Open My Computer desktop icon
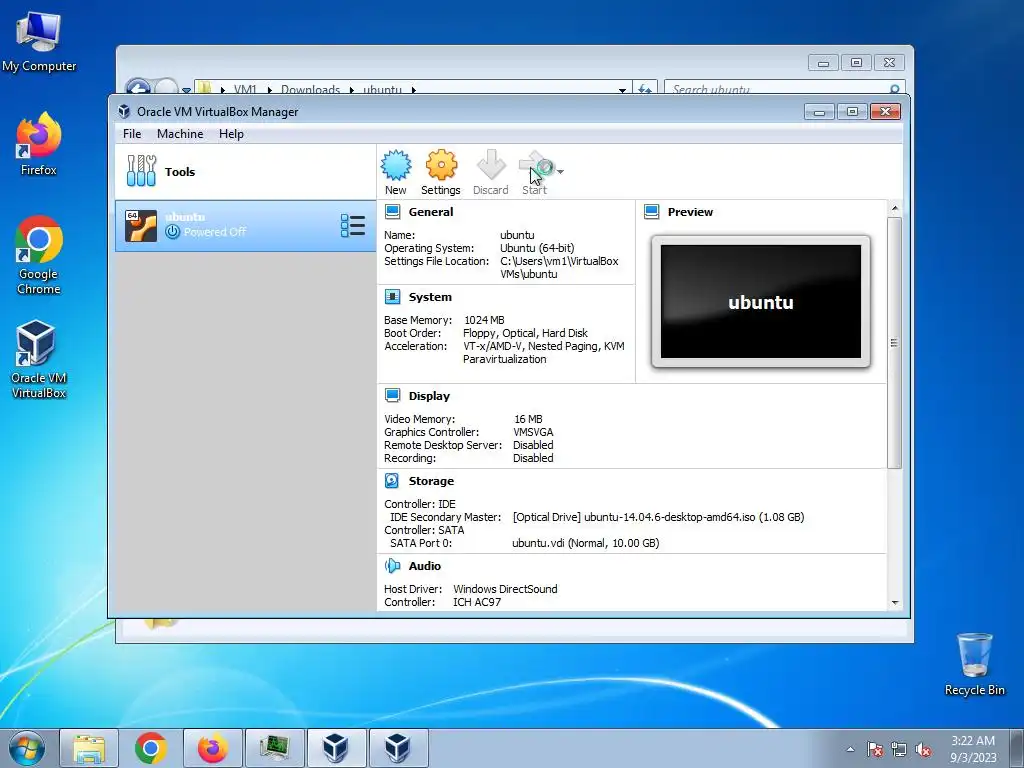Viewport: 1024px width, 768px height. (x=39, y=43)
